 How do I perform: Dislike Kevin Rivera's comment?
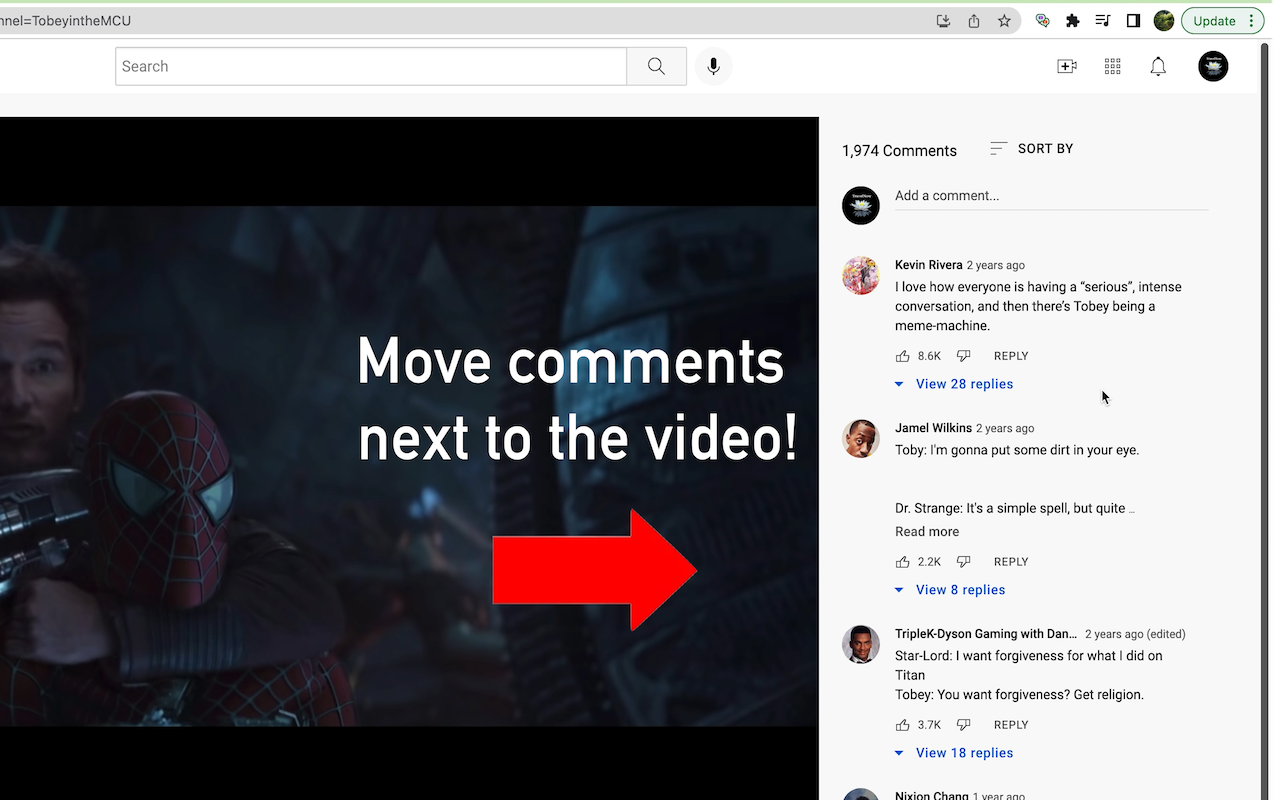964,356
